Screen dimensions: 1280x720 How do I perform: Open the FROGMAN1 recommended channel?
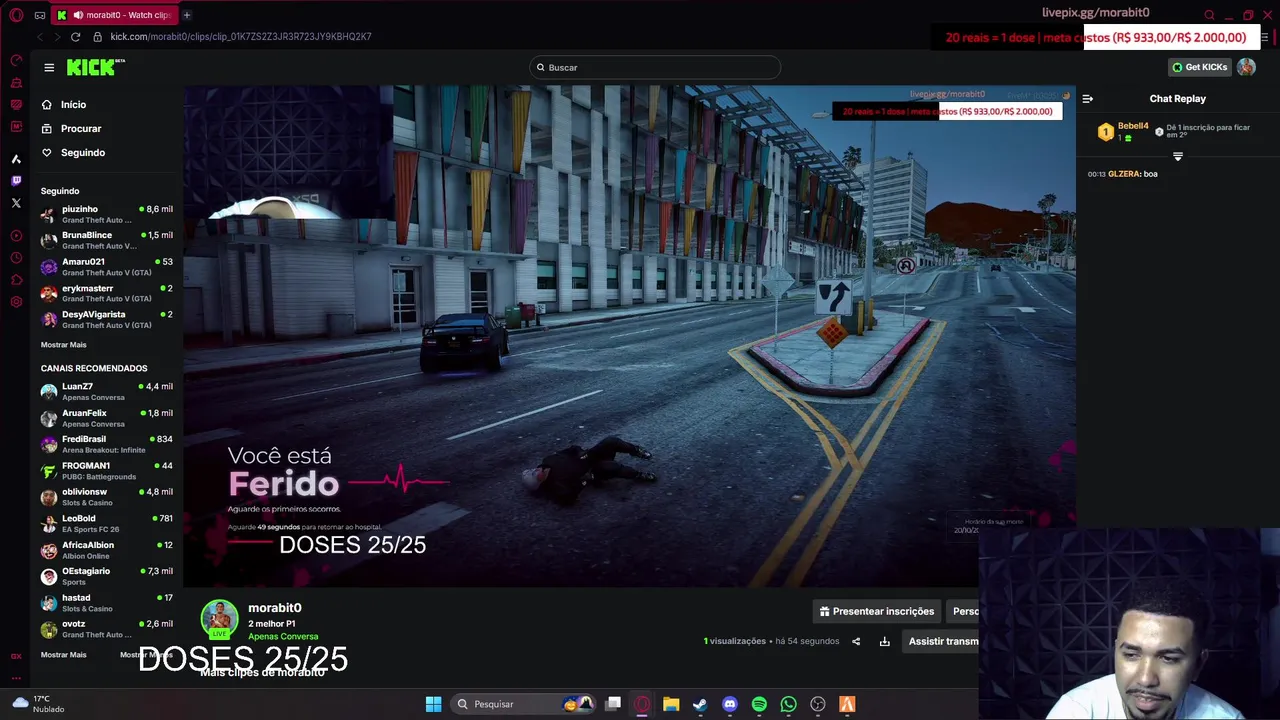click(x=106, y=470)
